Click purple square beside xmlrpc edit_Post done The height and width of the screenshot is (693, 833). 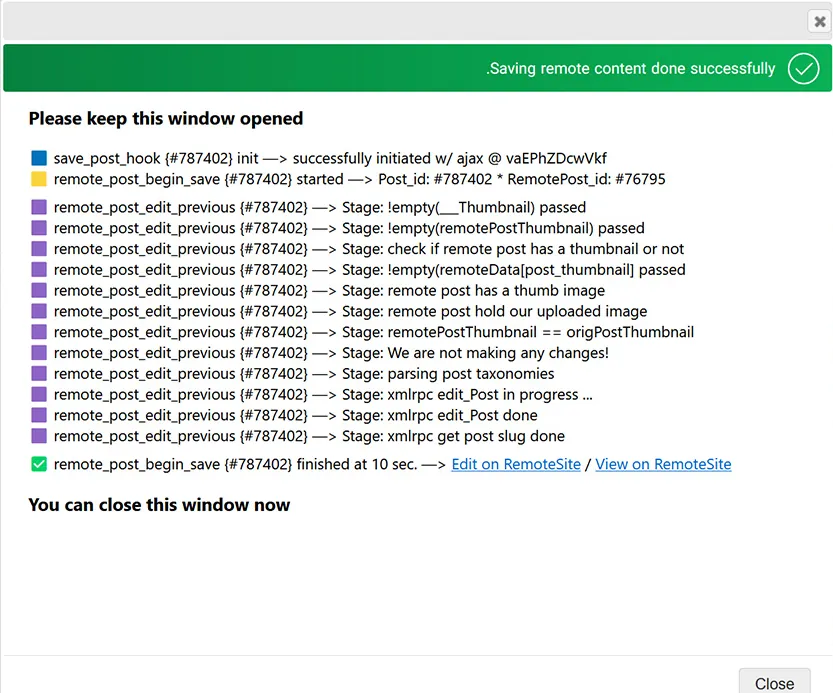[x=39, y=415]
